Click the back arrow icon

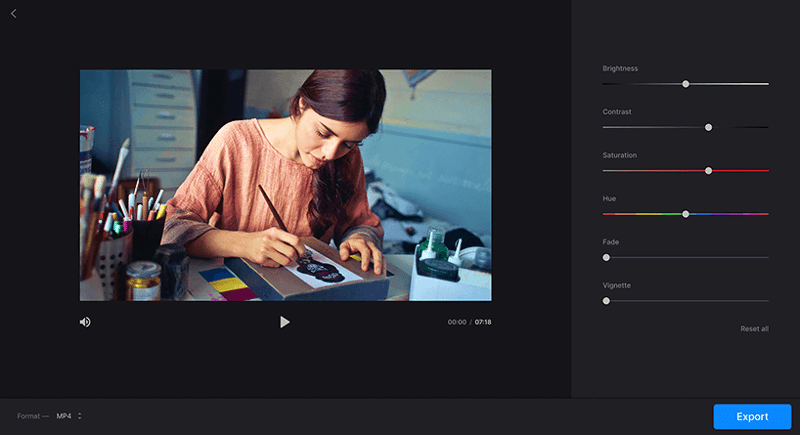pos(13,14)
